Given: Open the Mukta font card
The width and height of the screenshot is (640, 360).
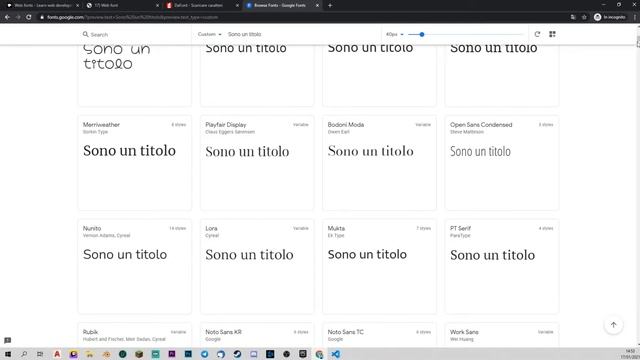Looking at the screenshot, I should coord(379,267).
